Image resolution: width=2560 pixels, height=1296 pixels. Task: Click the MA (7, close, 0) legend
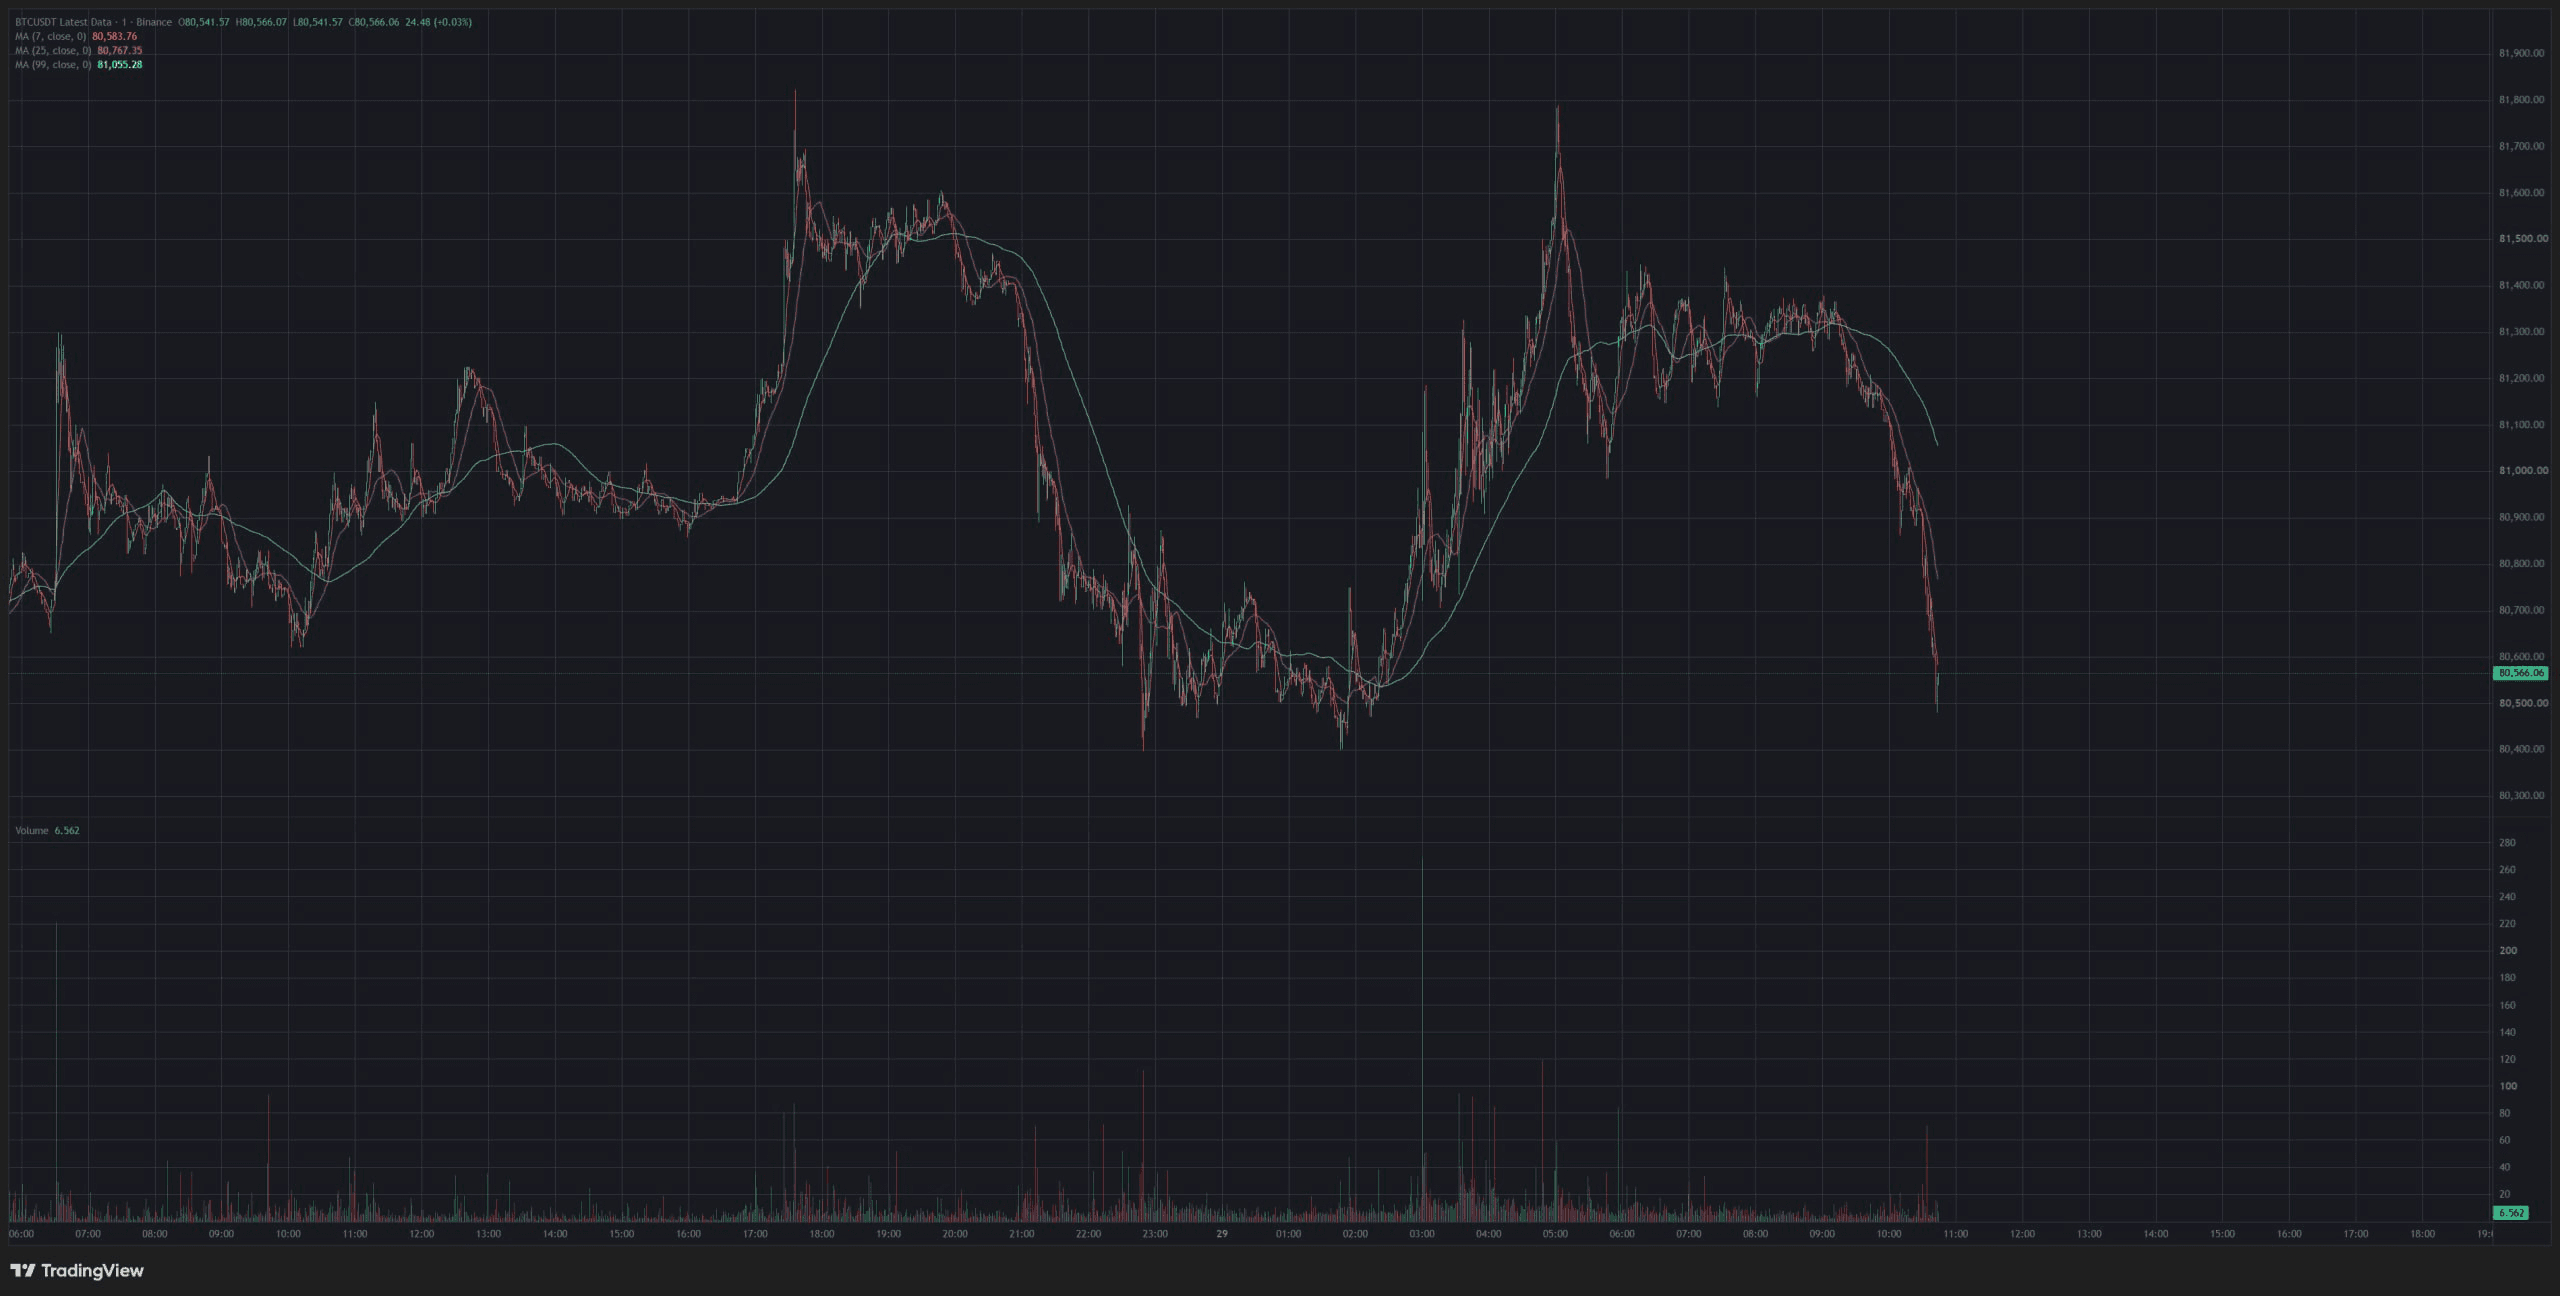52,36
